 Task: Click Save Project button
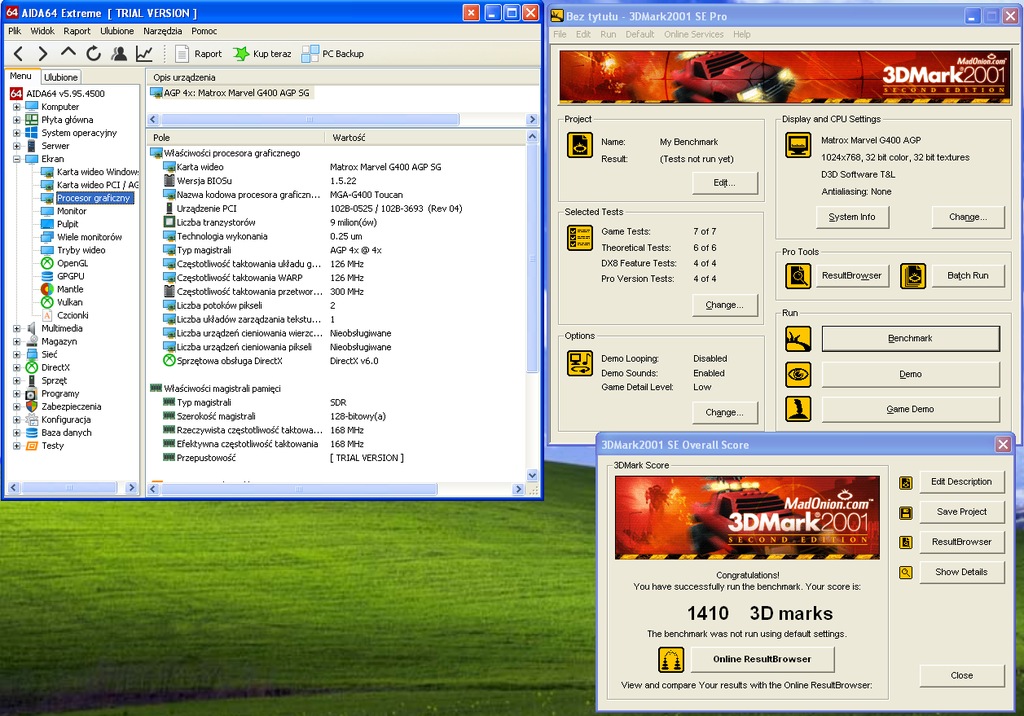coord(961,512)
